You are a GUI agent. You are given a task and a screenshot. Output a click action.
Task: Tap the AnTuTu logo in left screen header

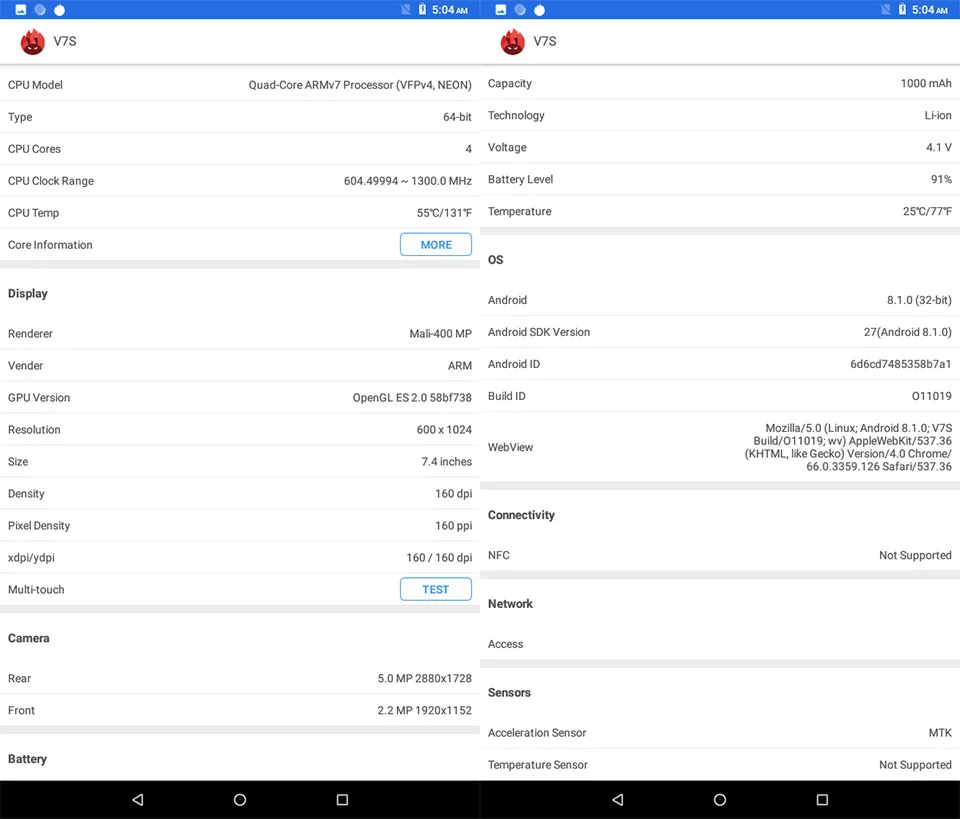click(x=32, y=42)
